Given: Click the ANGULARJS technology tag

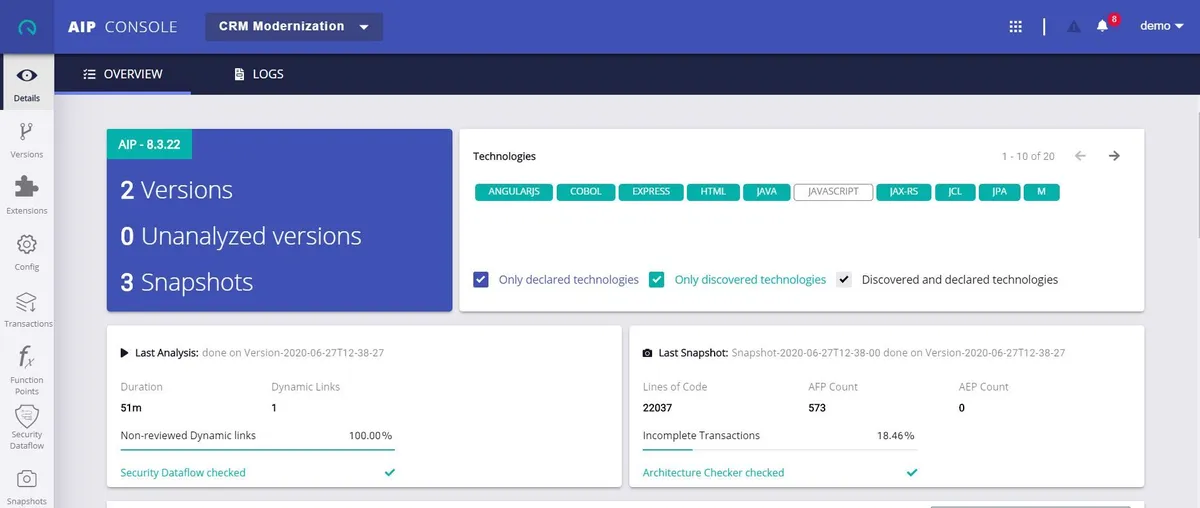Looking at the screenshot, I should pos(514,192).
